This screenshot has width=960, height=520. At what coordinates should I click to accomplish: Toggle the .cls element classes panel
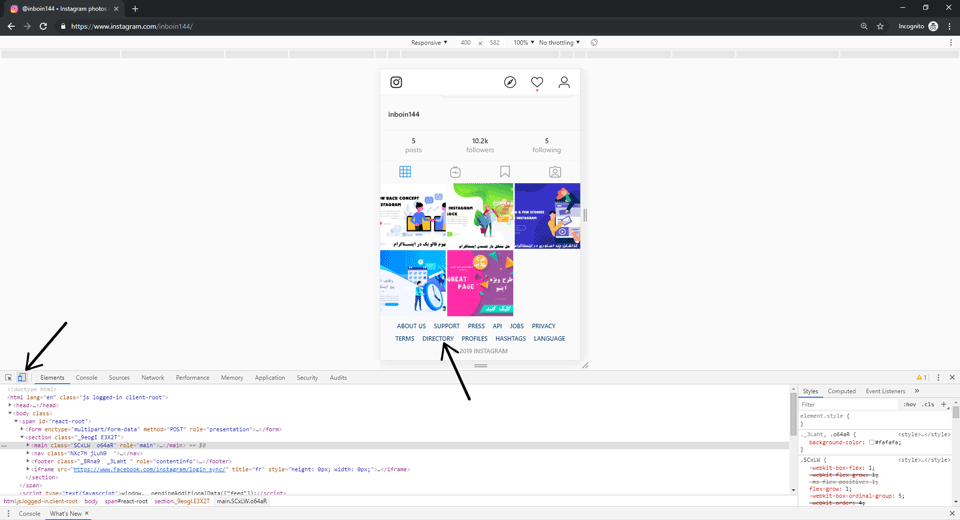tap(928, 404)
